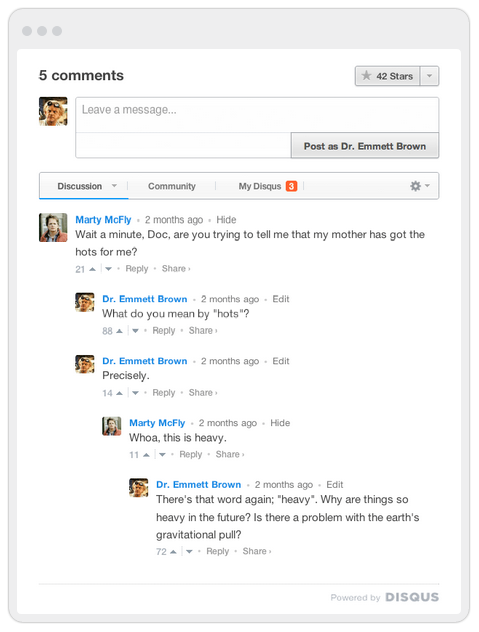The height and width of the screenshot is (632, 479).
Task: Downvote the "Whoa, this is heavy" comment
Action: pos(162,455)
